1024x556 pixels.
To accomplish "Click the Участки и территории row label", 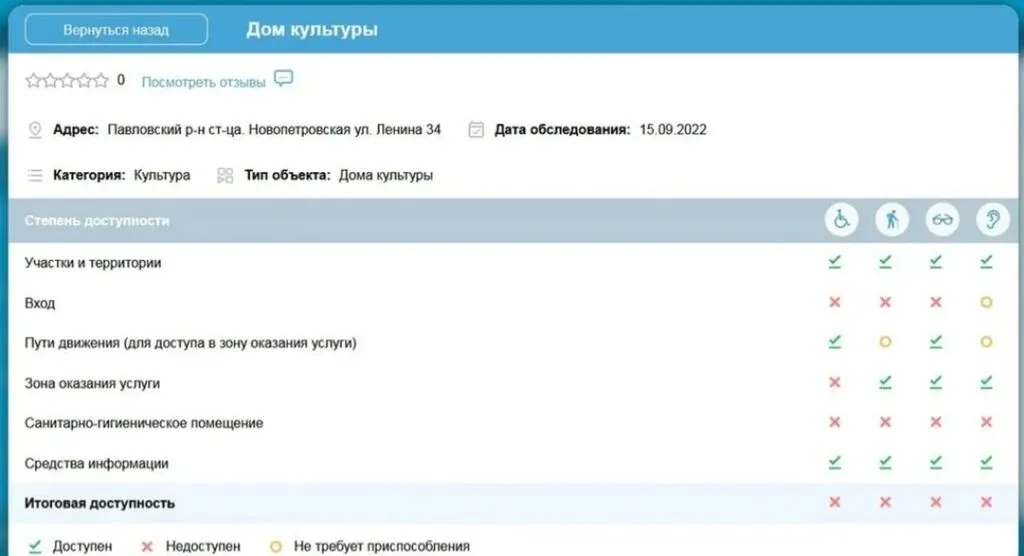I will click(x=93, y=263).
